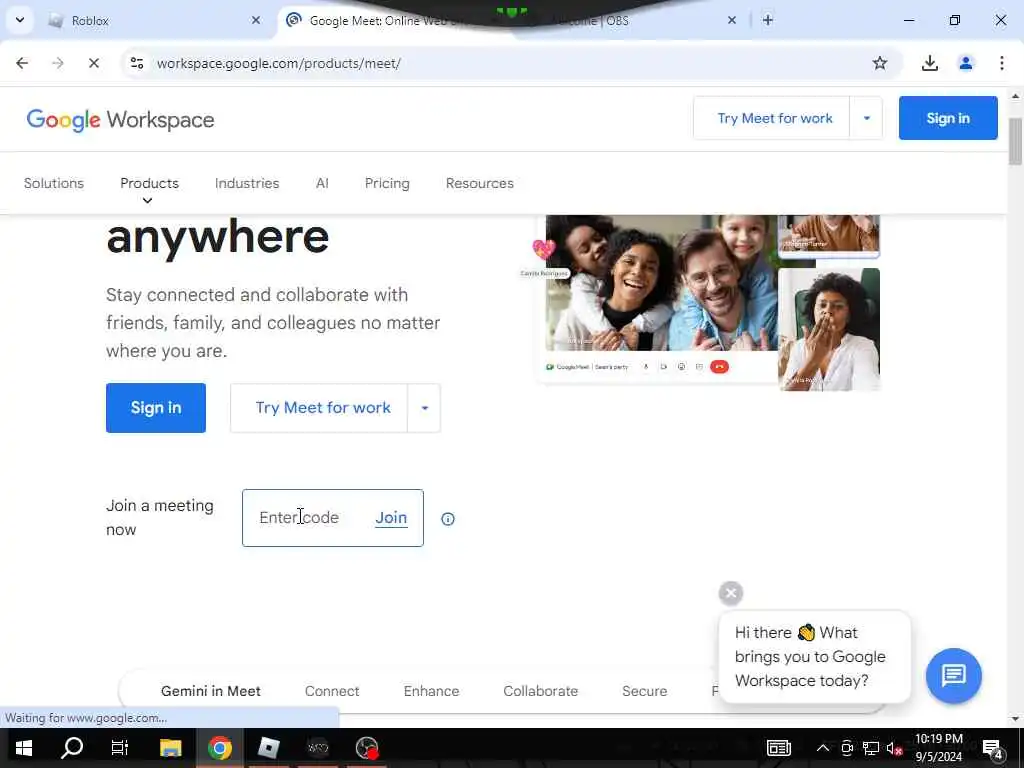Open Chrome three-dot menu
This screenshot has height=768, width=1024.
click(x=1001, y=63)
